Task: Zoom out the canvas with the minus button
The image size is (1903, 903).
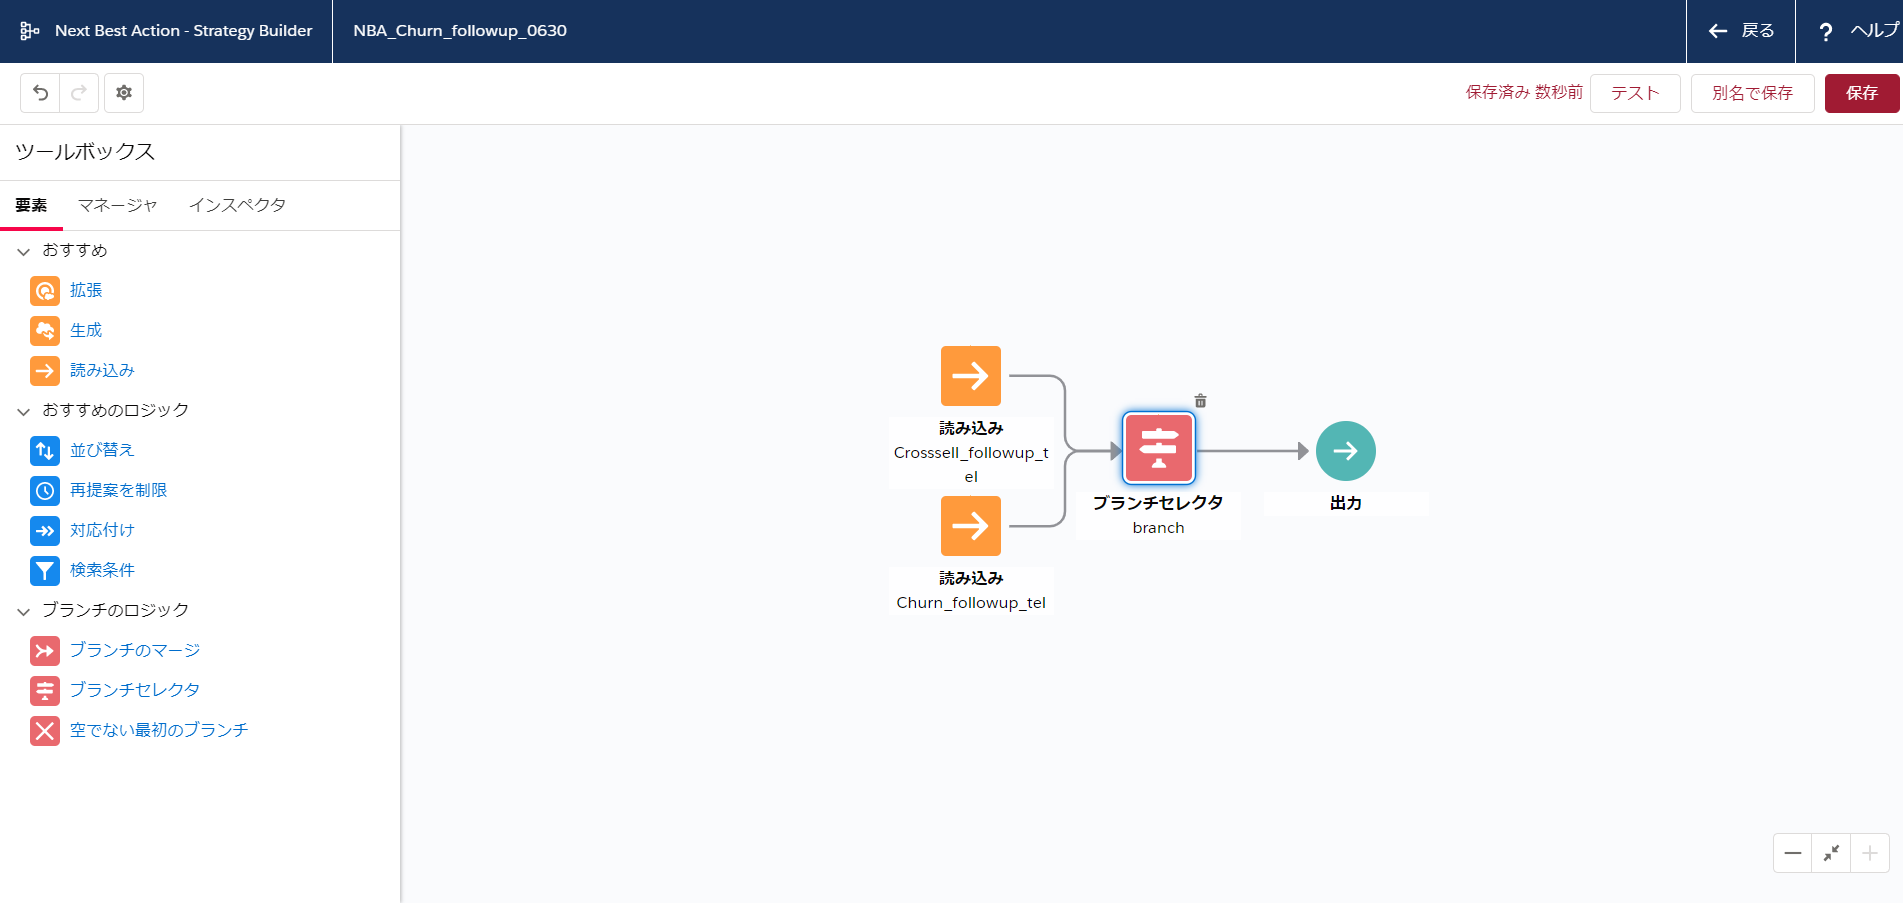Action: pos(1792,853)
